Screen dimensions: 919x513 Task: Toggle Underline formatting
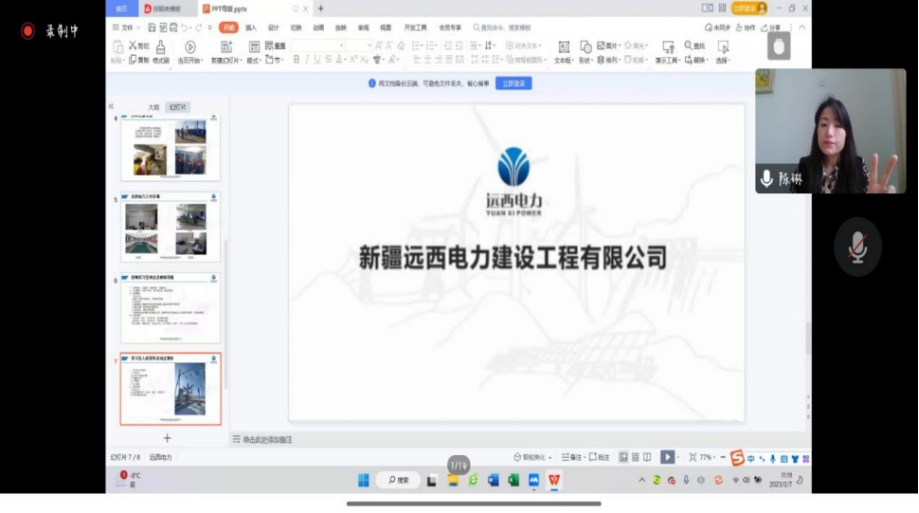point(317,59)
